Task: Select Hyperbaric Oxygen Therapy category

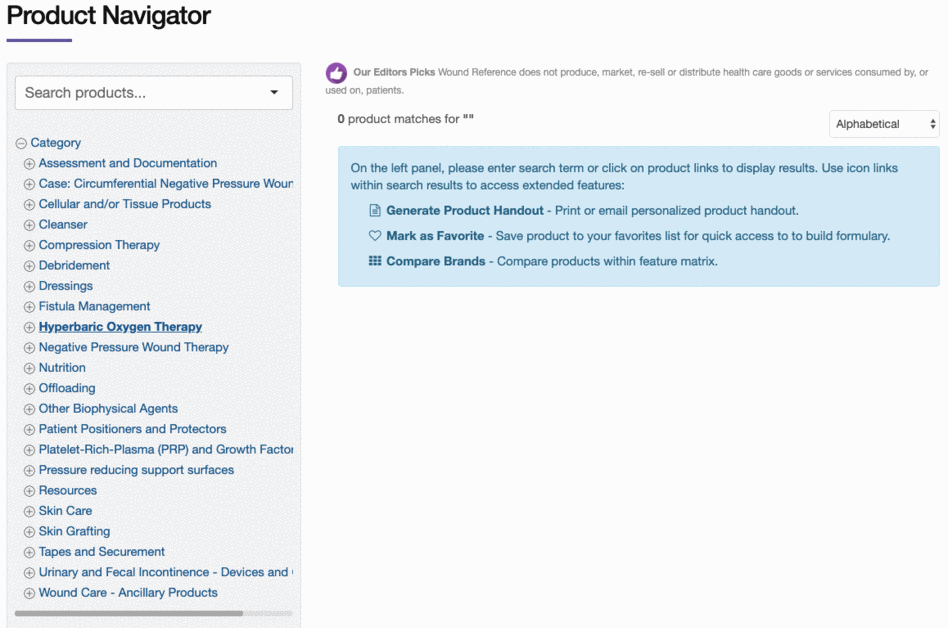Action: pyautogui.click(x=120, y=327)
